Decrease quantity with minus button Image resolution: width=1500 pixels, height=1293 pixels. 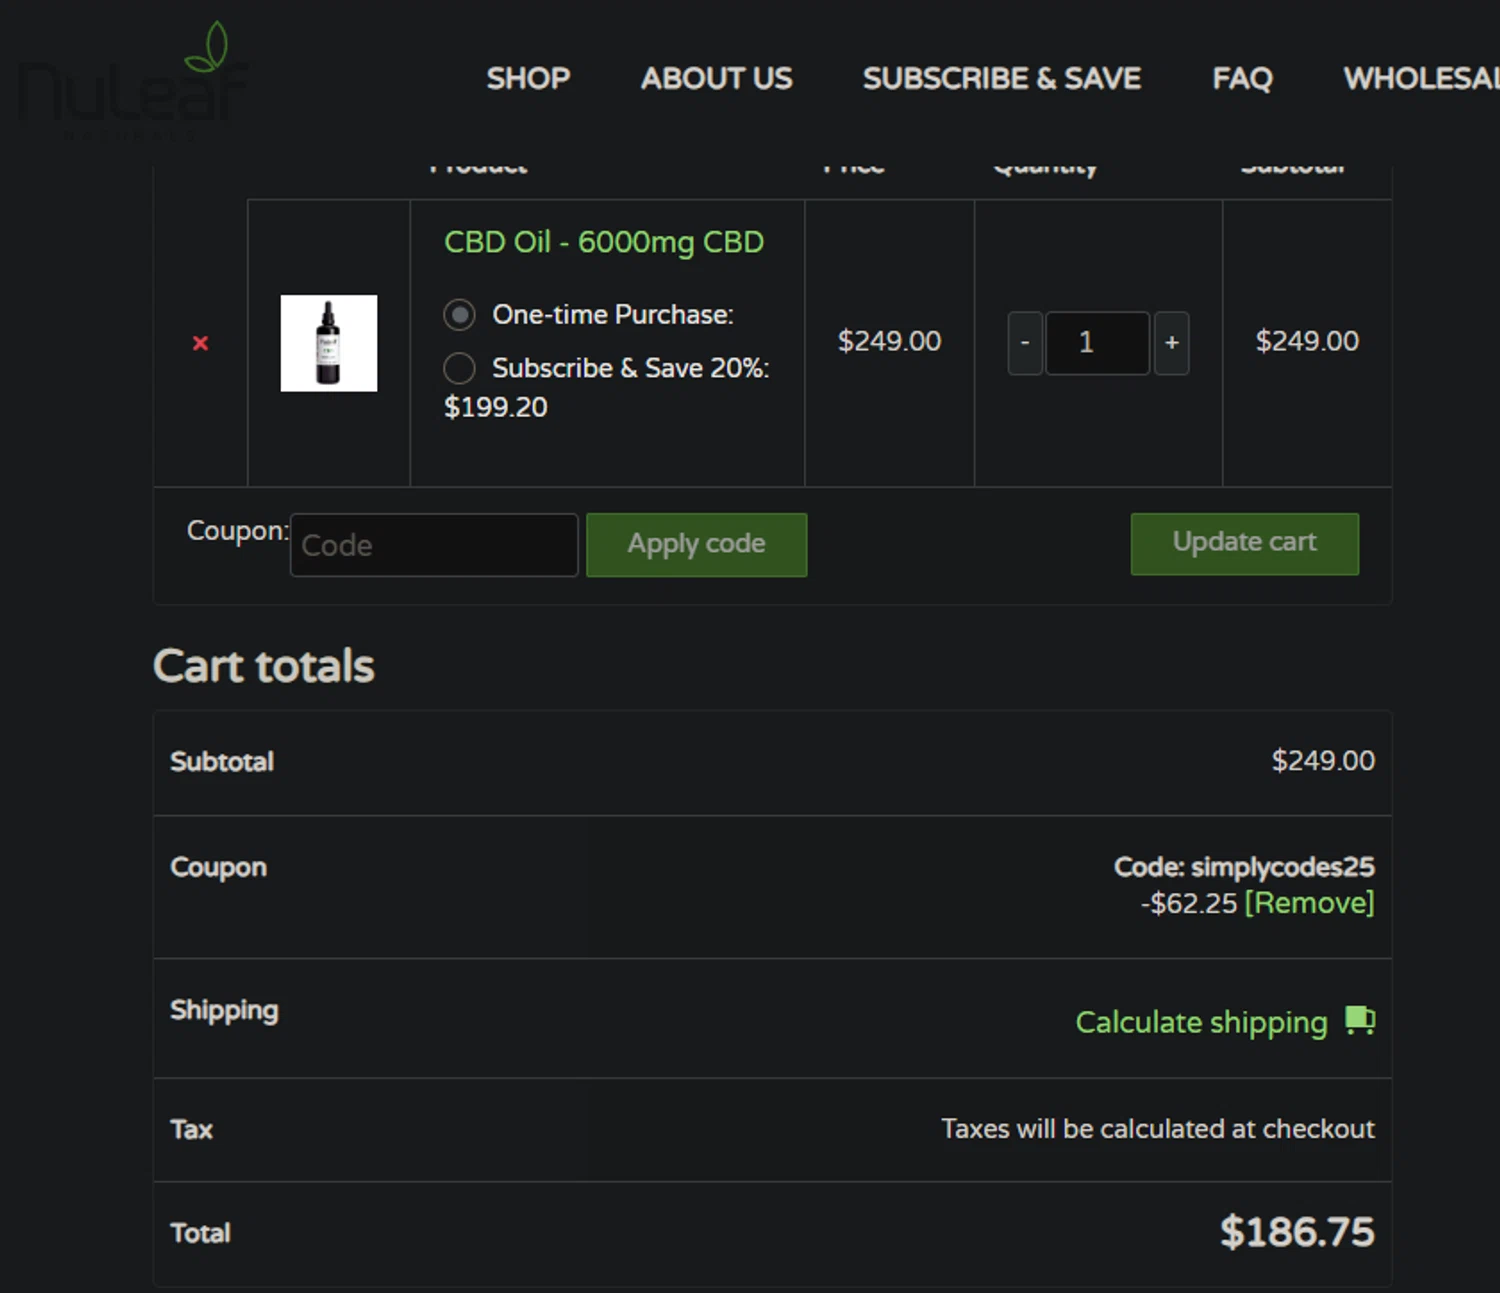(x=1025, y=343)
